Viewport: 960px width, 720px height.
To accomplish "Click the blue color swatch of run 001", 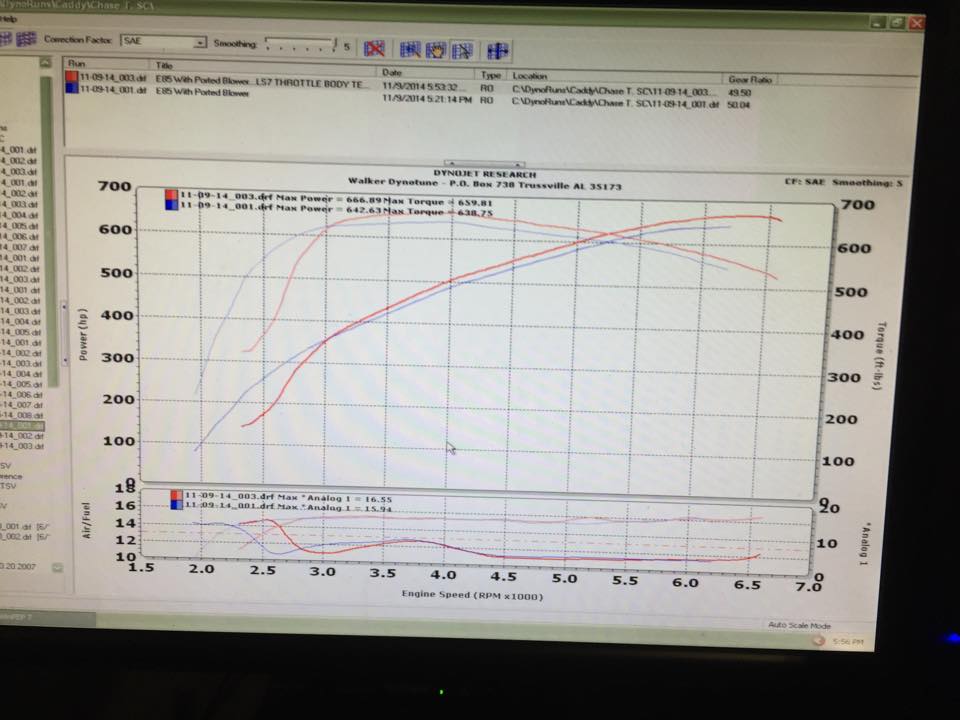I will pyautogui.click(x=70, y=88).
